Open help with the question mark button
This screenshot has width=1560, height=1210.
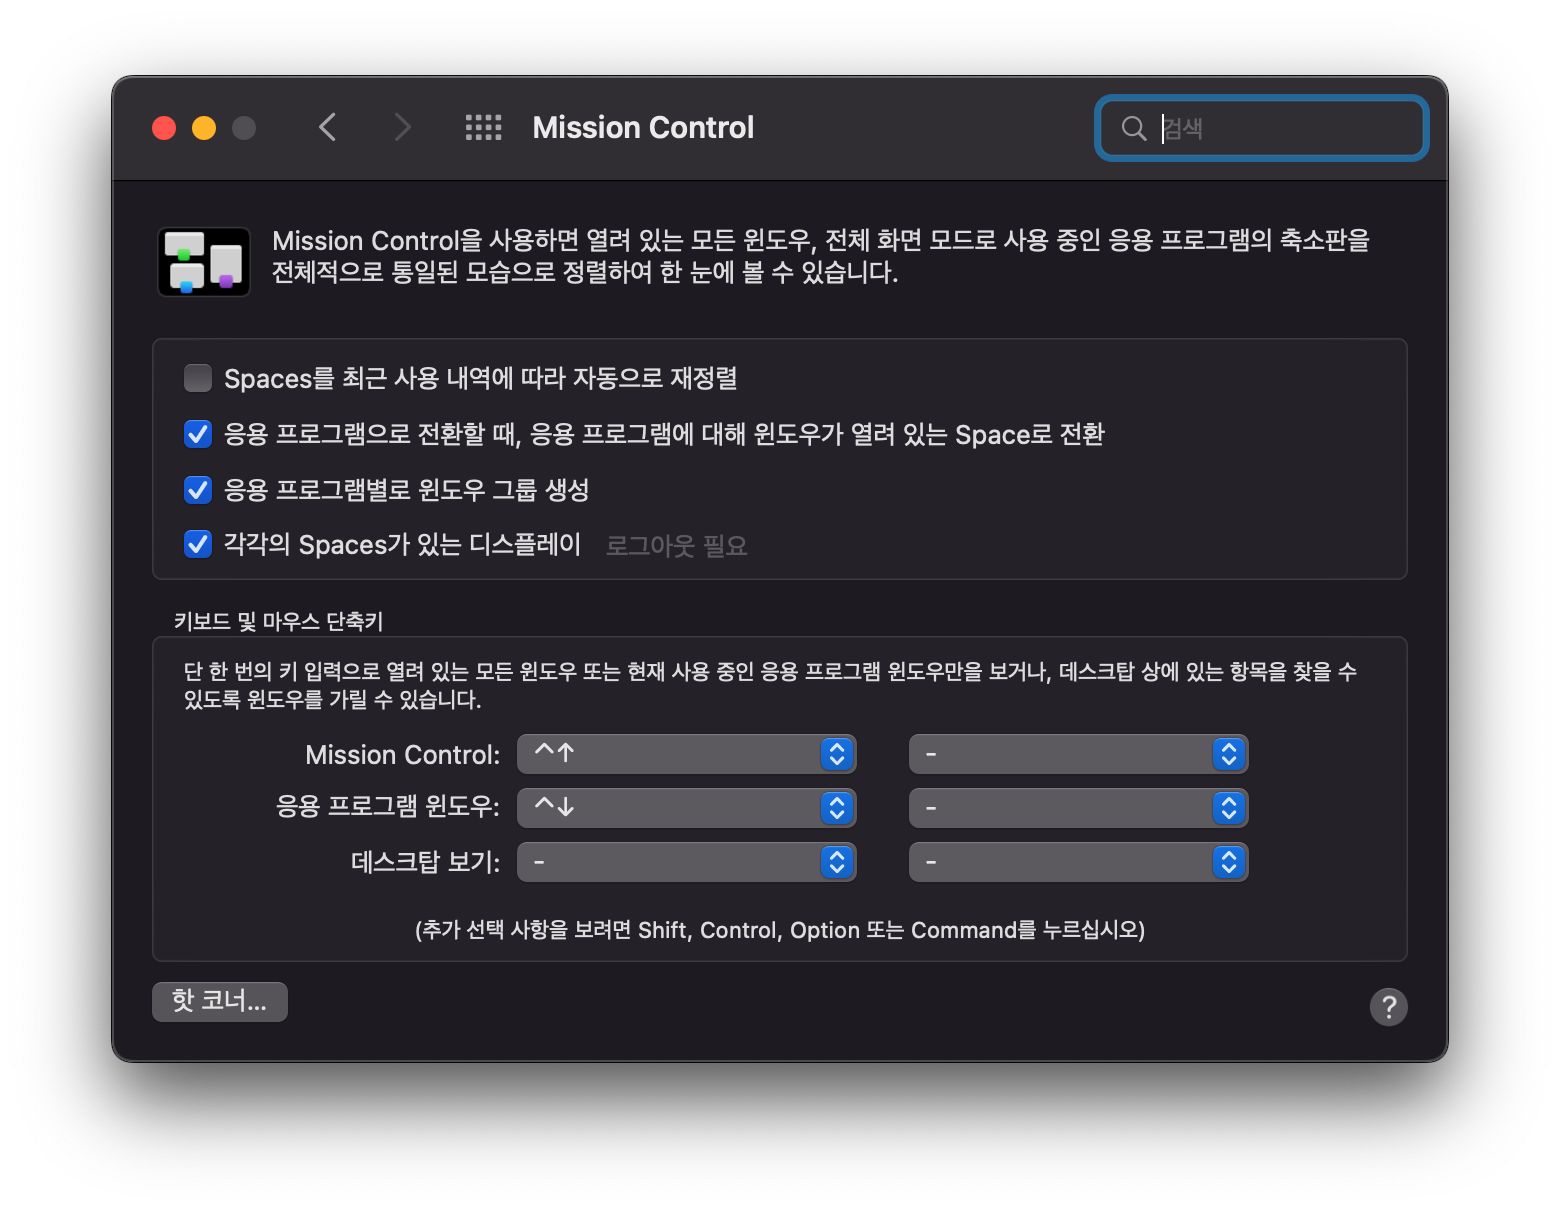(x=1388, y=1007)
